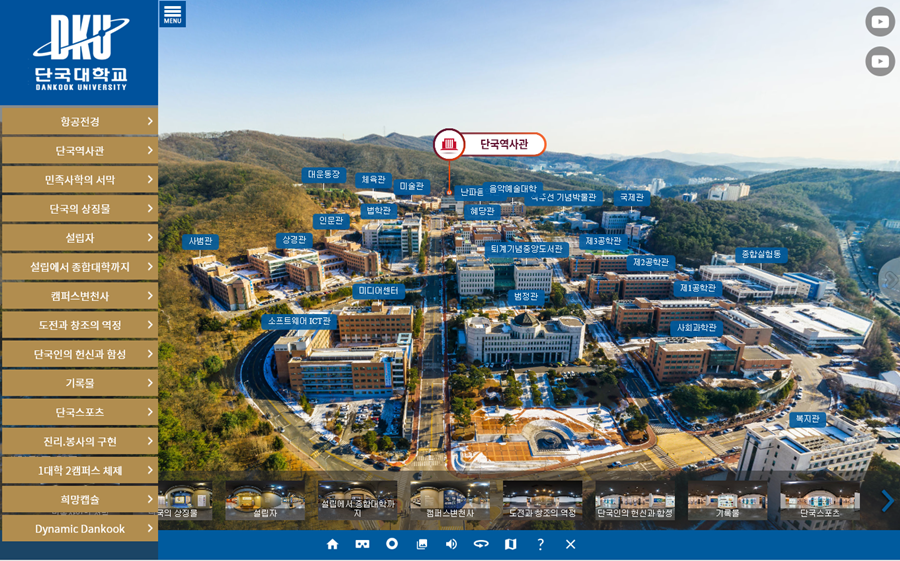Screen dimensions: 900x561
Task: Select 단국의 상징물 menu item
Action: (x=80, y=208)
